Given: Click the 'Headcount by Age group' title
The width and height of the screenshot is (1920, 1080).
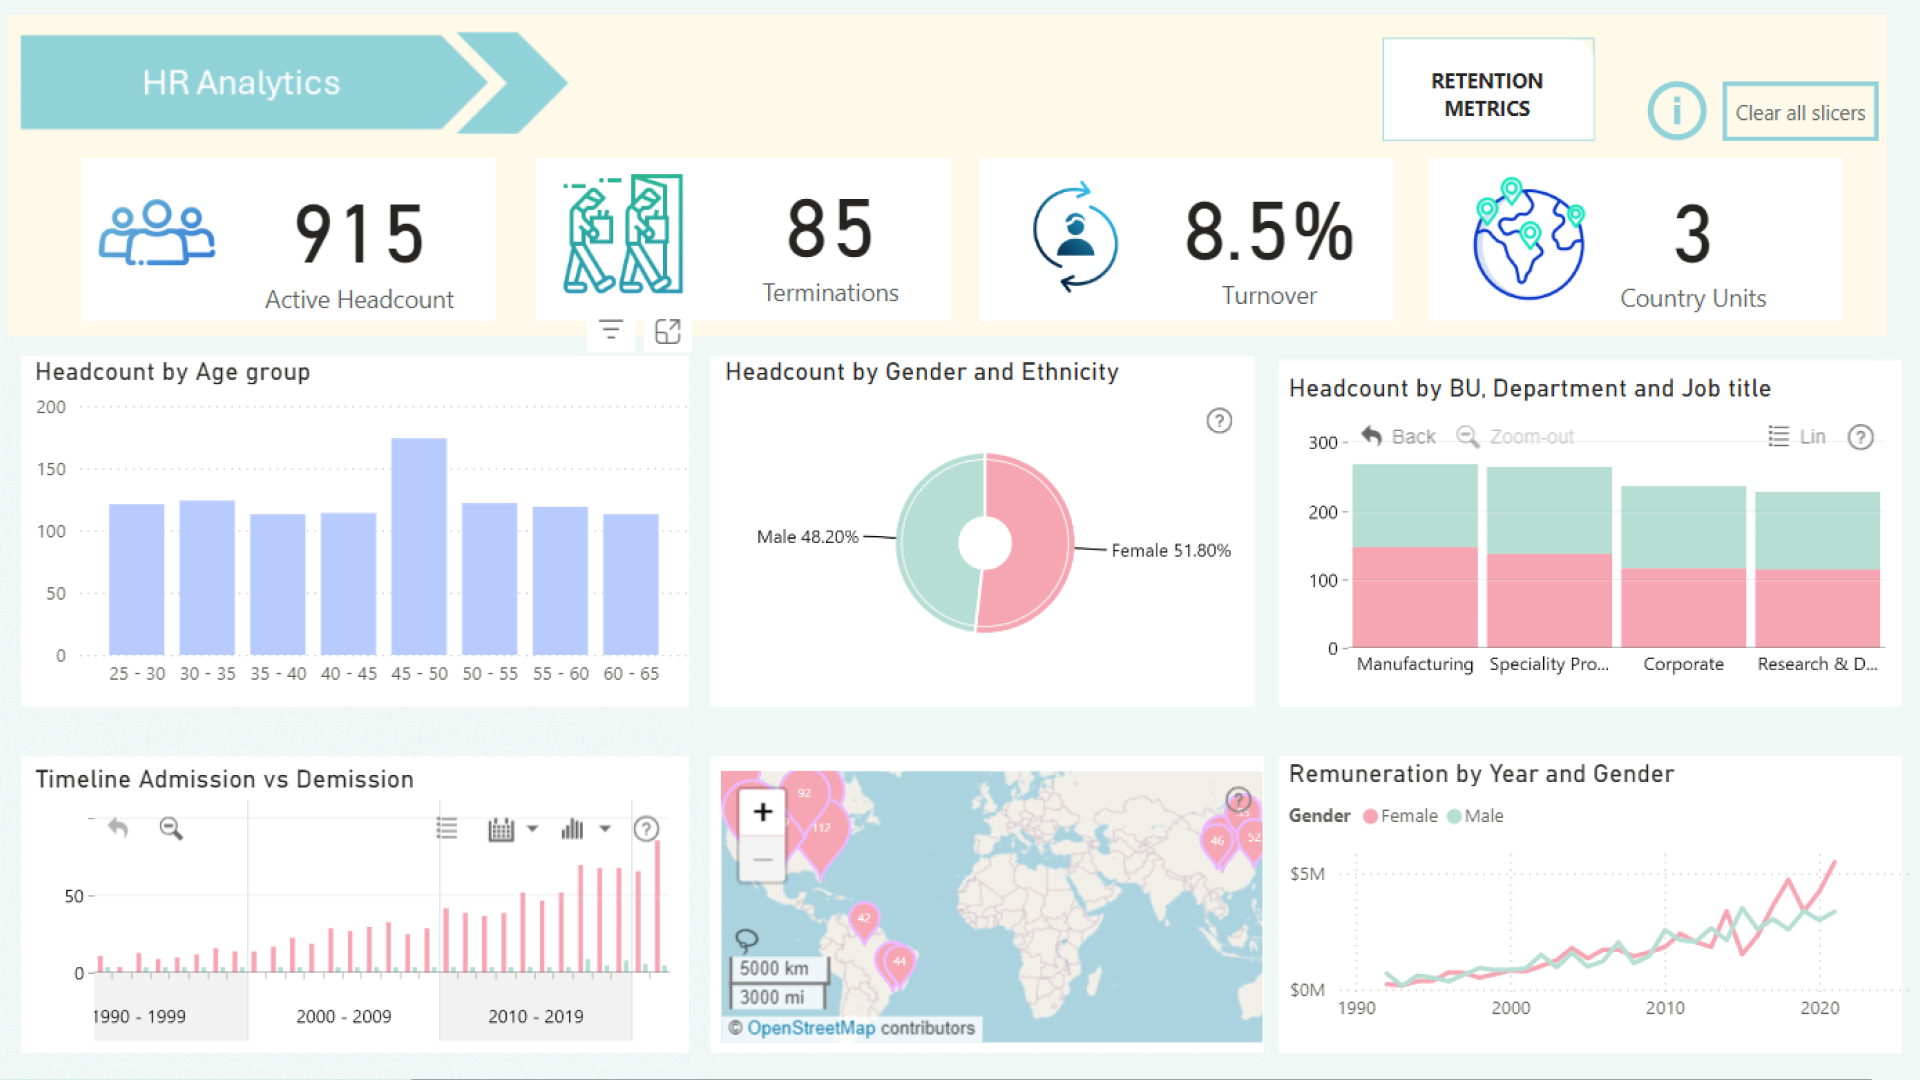Looking at the screenshot, I should [173, 372].
